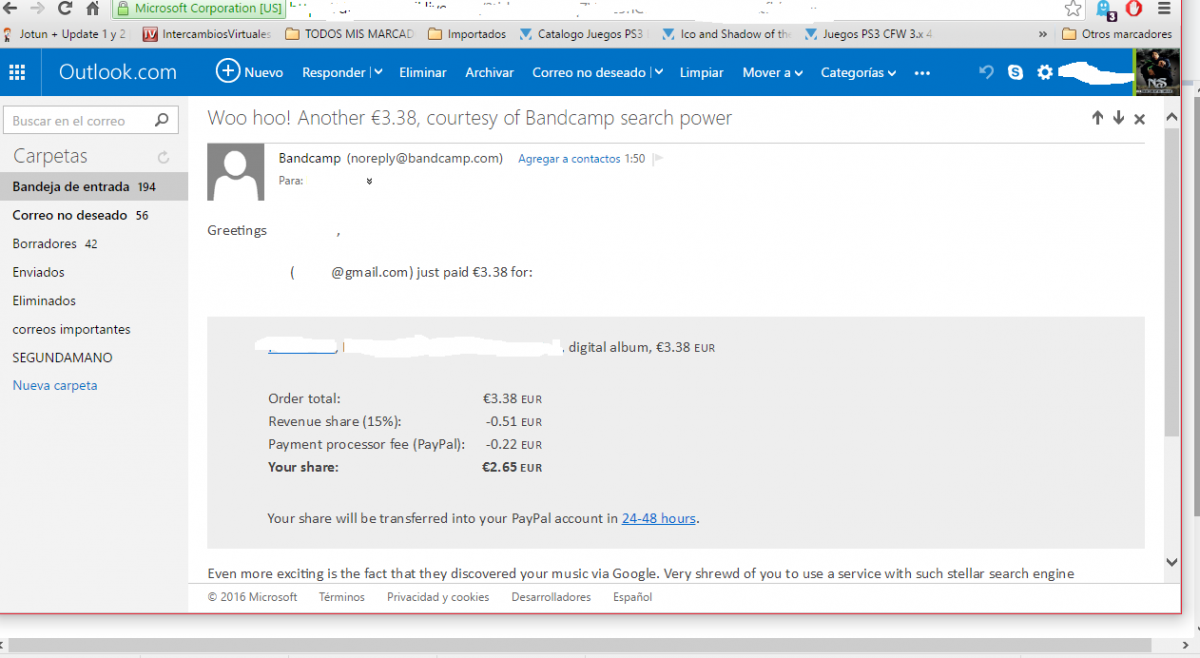Mark message as Correo no deseado
This screenshot has width=1200, height=658.
589,73
